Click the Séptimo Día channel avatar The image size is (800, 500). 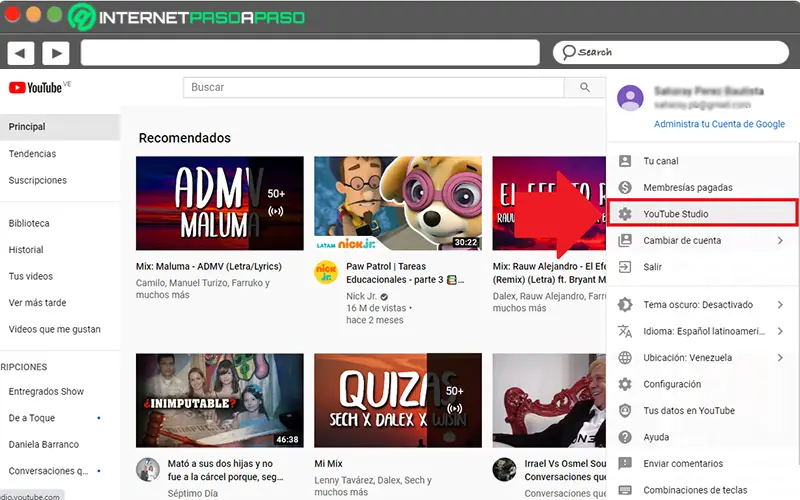[x=148, y=469]
